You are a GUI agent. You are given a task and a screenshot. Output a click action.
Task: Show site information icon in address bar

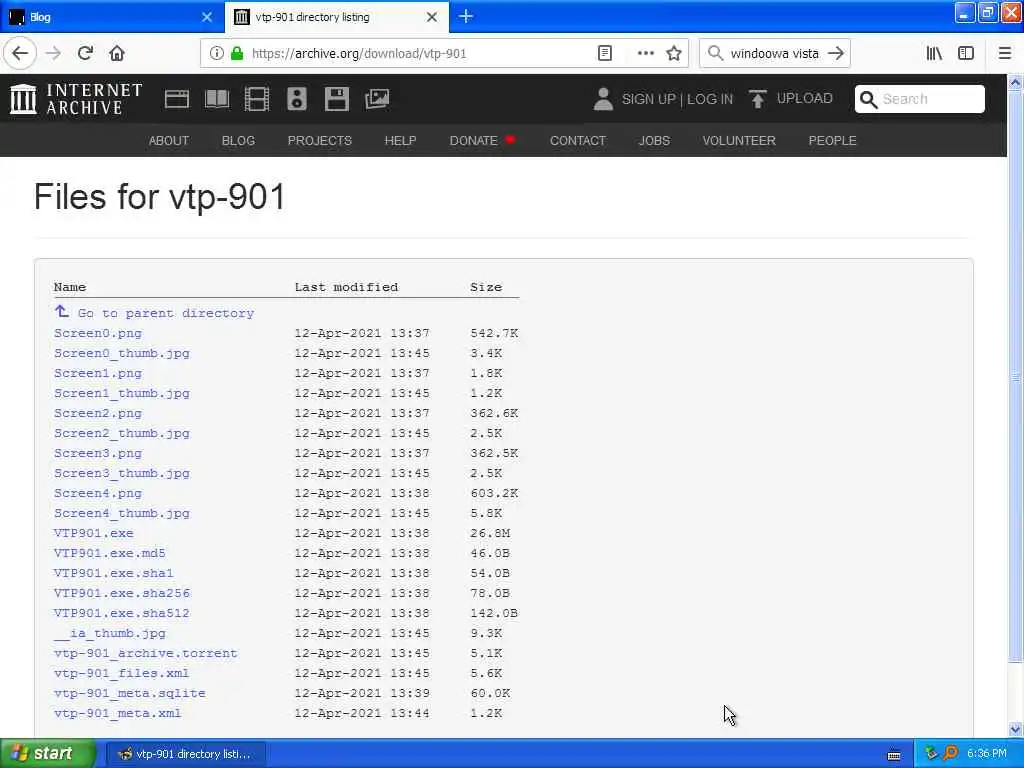click(x=216, y=54)
